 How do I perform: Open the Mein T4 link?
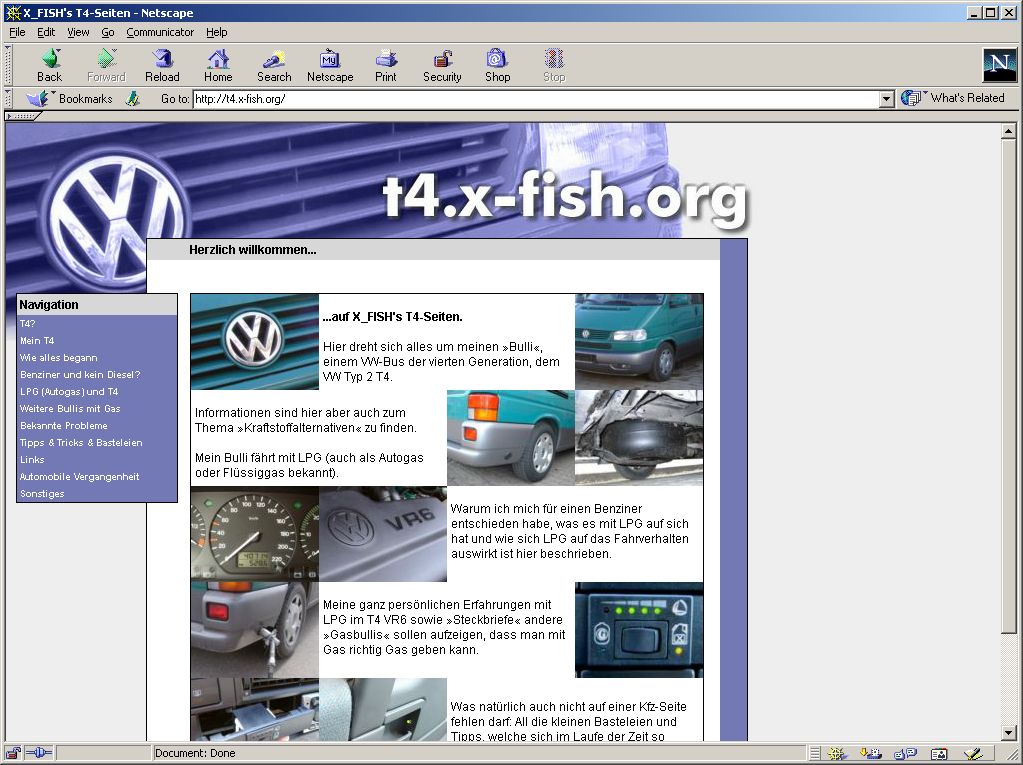(37, 340)
